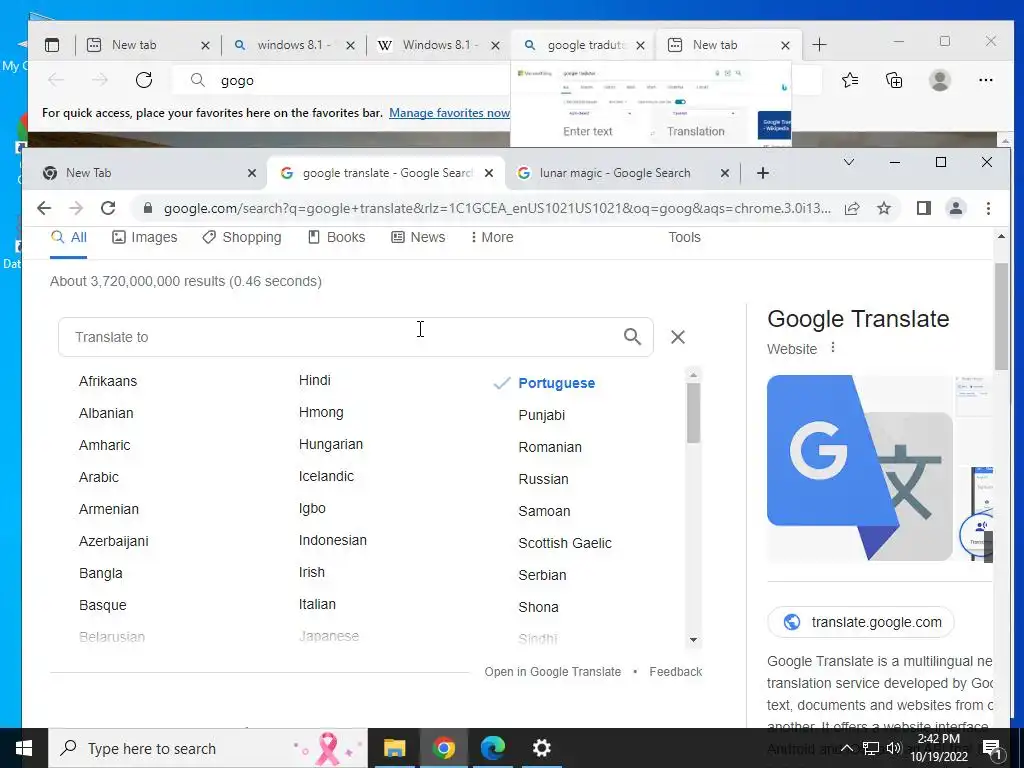This screenshot has width=1024, height=768.
Task: Open the More search filters dropdown
Action: [x=492, y=237]
